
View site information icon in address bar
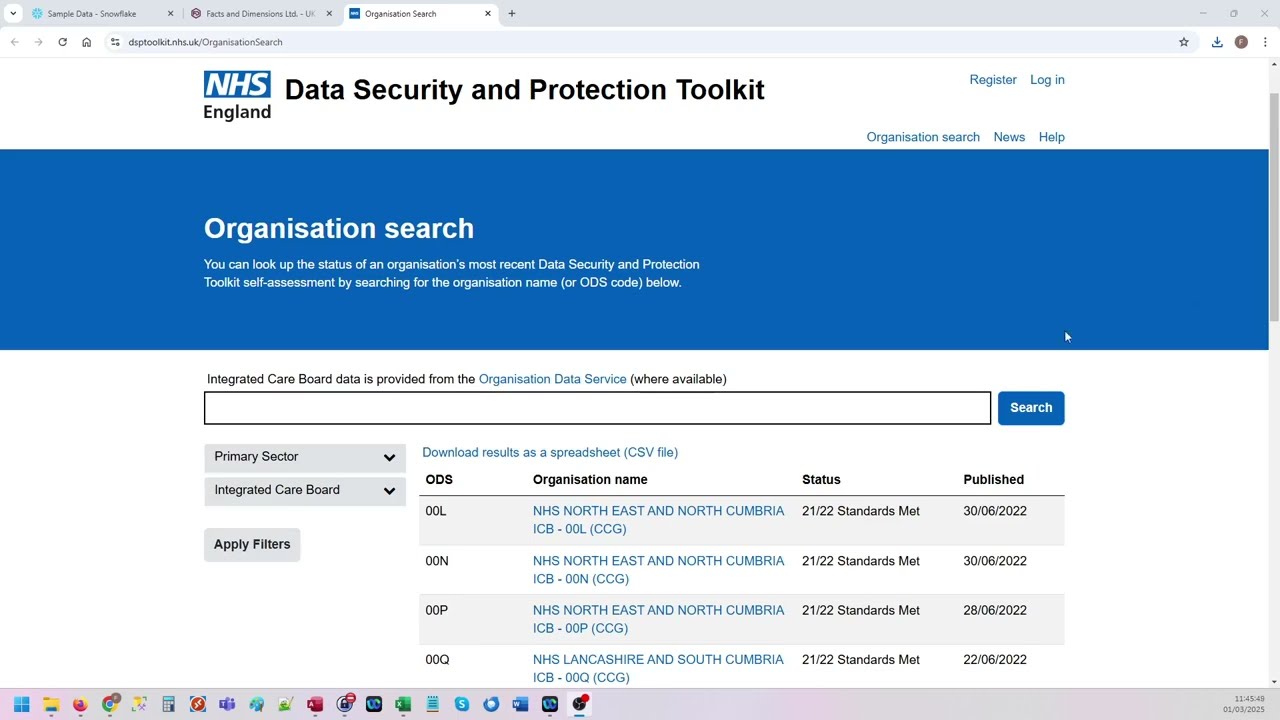click(x=115, y=42)
